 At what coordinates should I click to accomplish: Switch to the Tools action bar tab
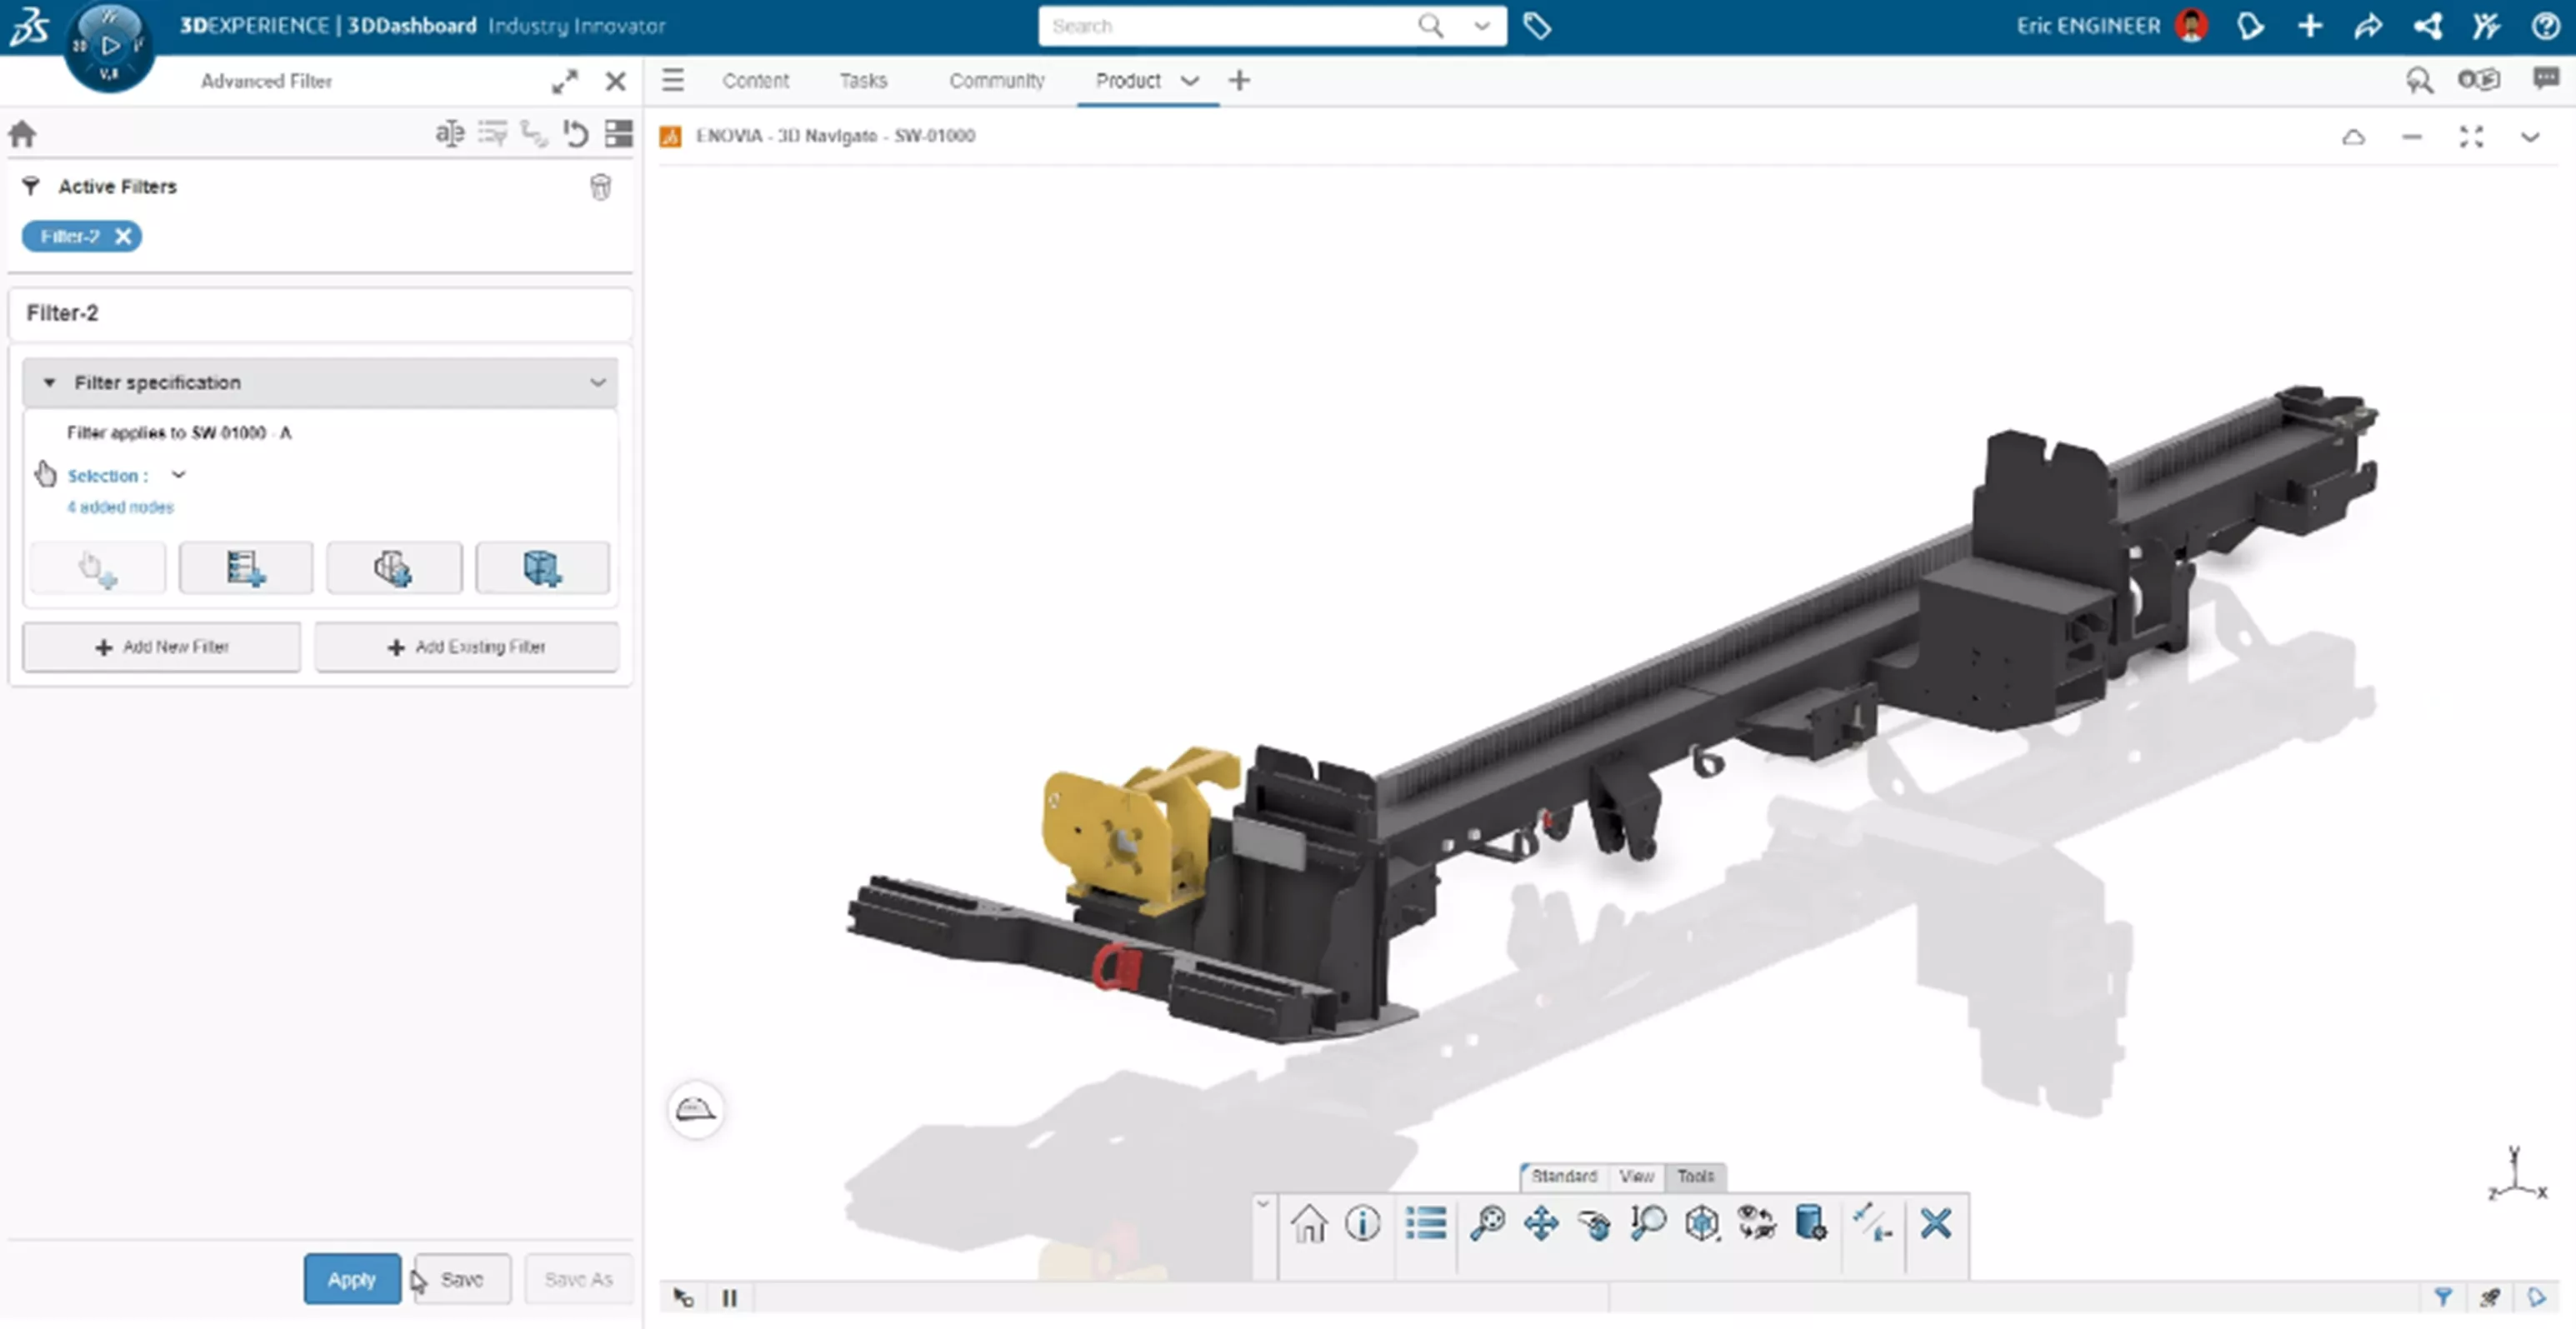pos(1695,1176)
